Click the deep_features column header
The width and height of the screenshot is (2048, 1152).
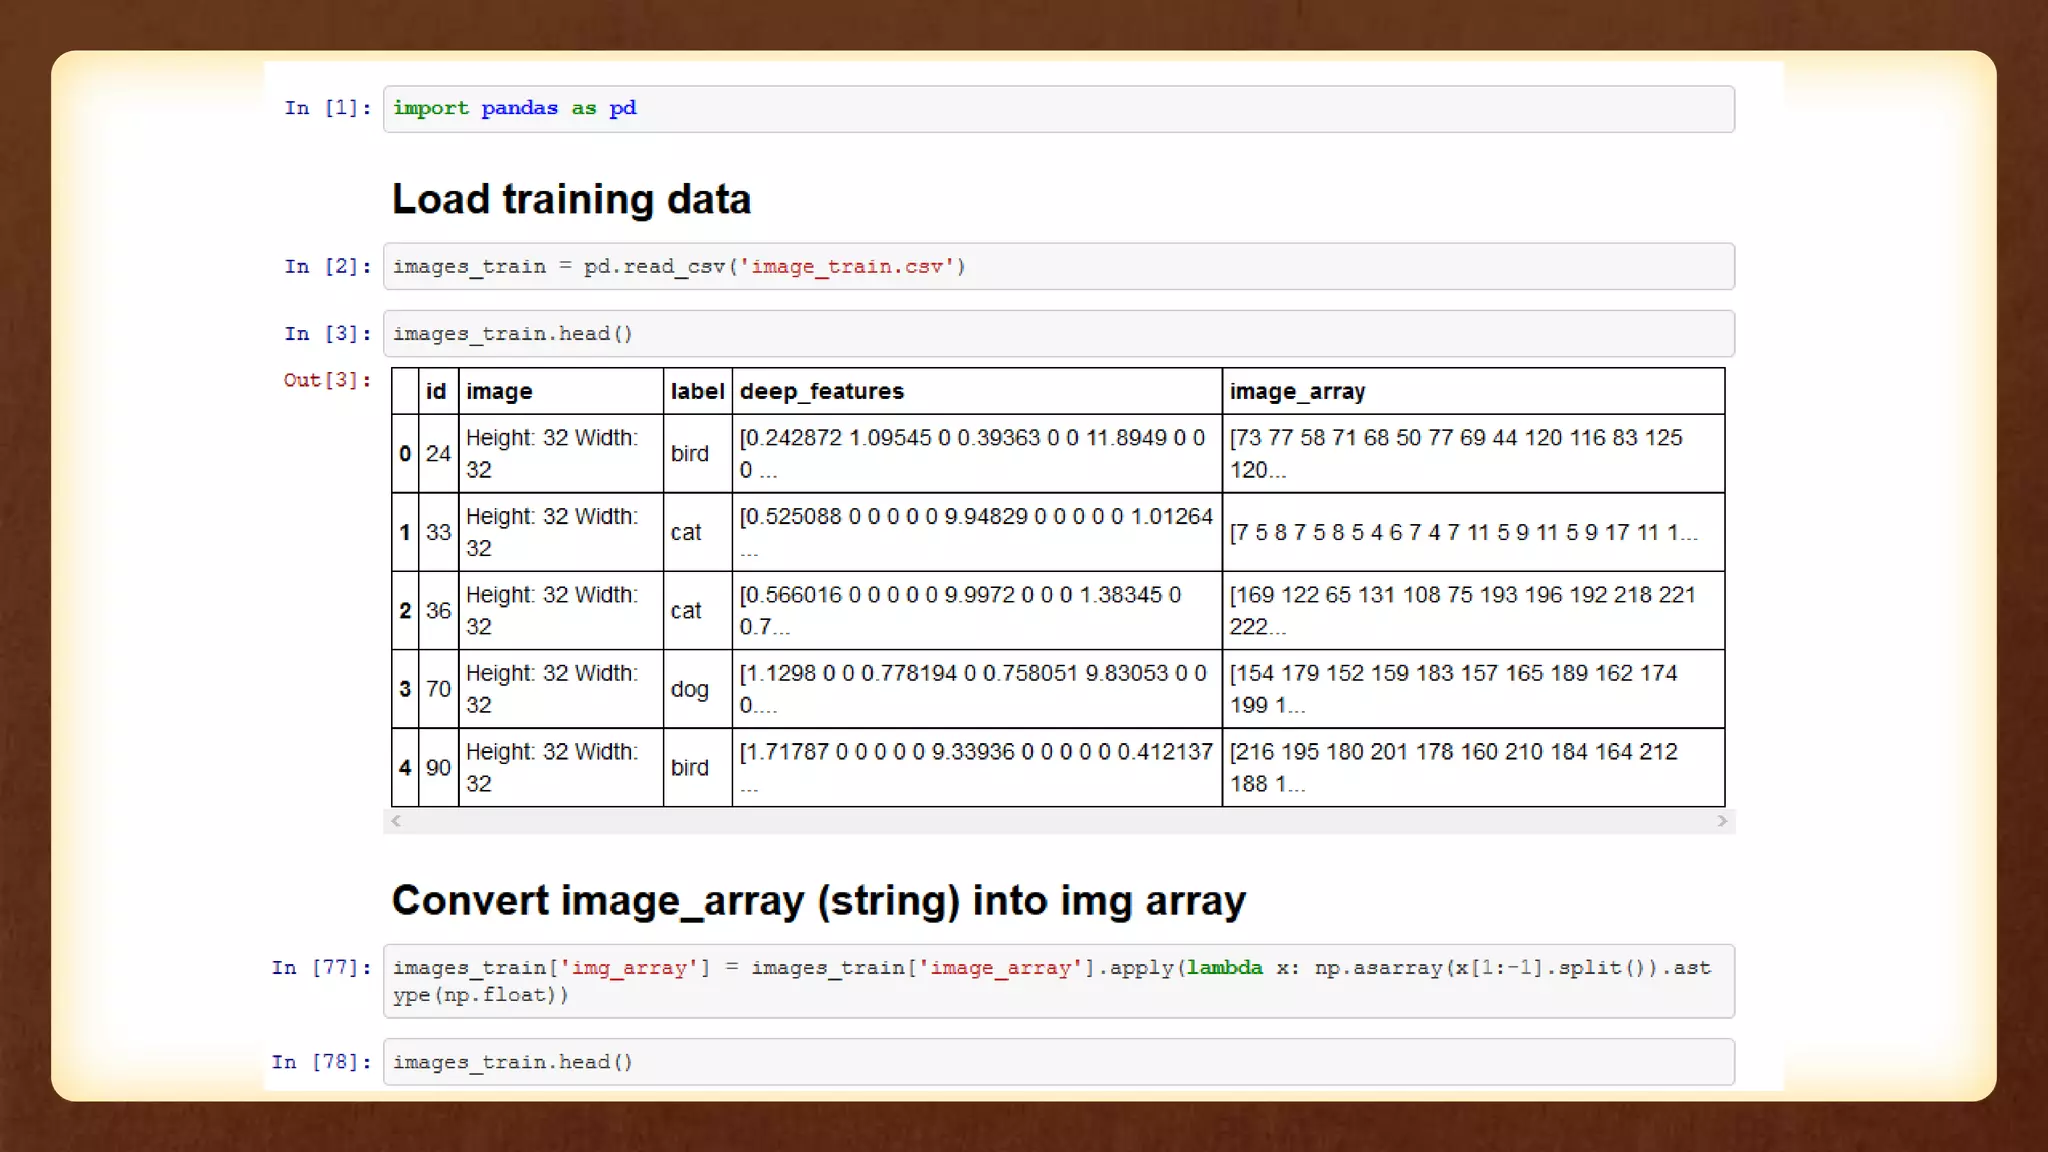821,392
